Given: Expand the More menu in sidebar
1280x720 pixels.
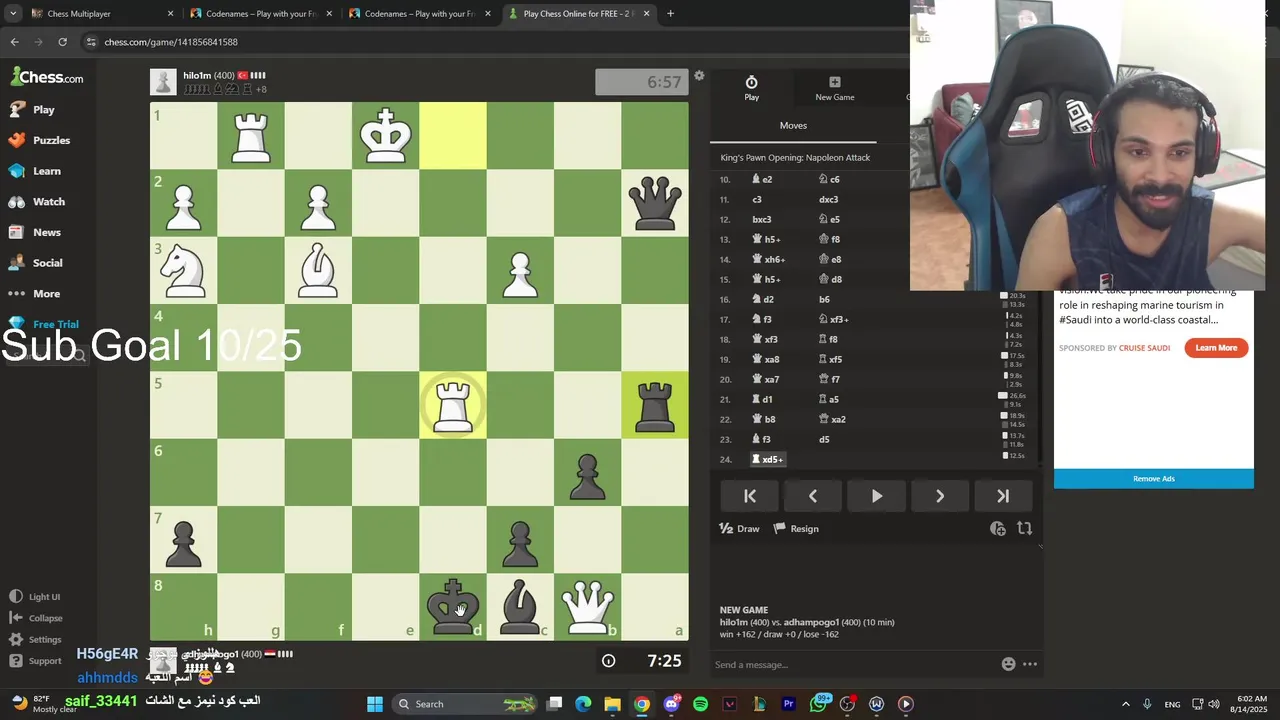Looking at the screenshot, I should coord(35,294).
